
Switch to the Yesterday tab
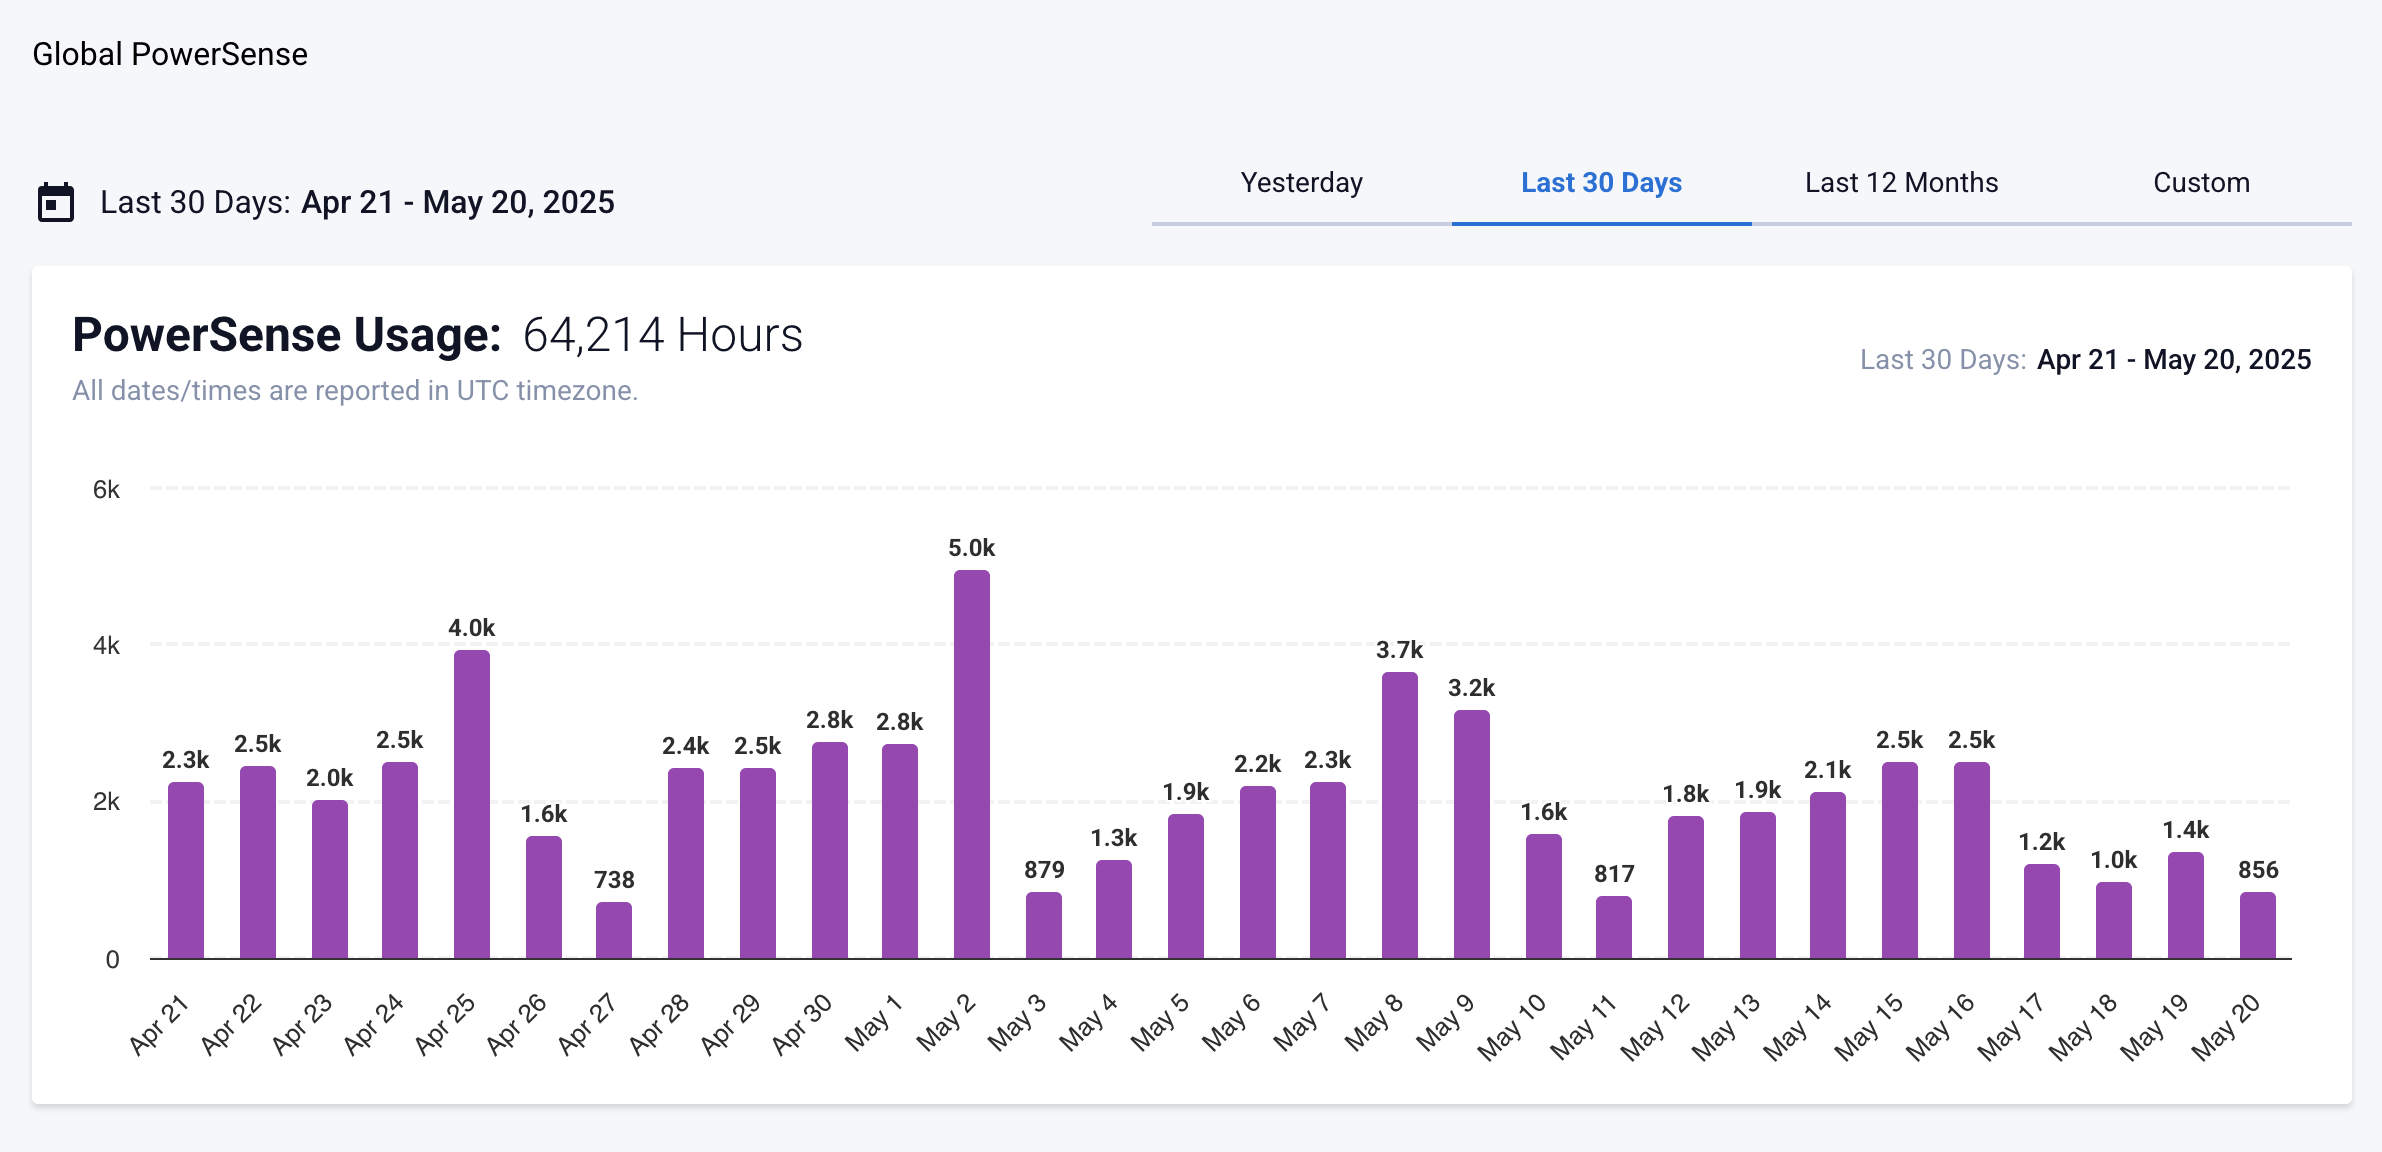[1301, 183]
